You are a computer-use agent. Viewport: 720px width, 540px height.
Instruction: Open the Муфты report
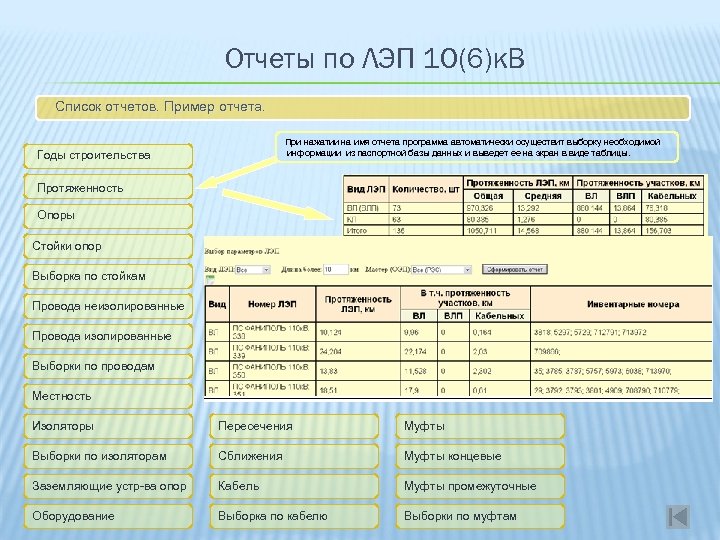point(480,426)
